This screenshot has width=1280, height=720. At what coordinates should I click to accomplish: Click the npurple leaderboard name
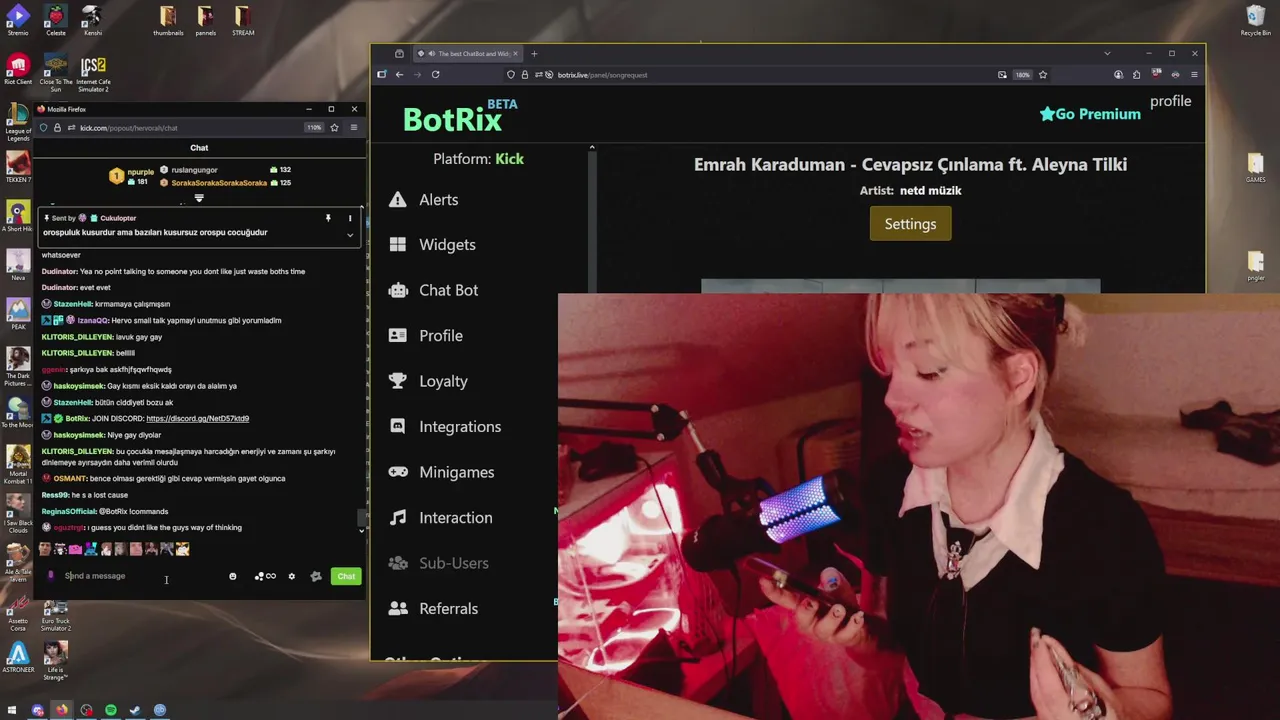[x=140, y=172]
